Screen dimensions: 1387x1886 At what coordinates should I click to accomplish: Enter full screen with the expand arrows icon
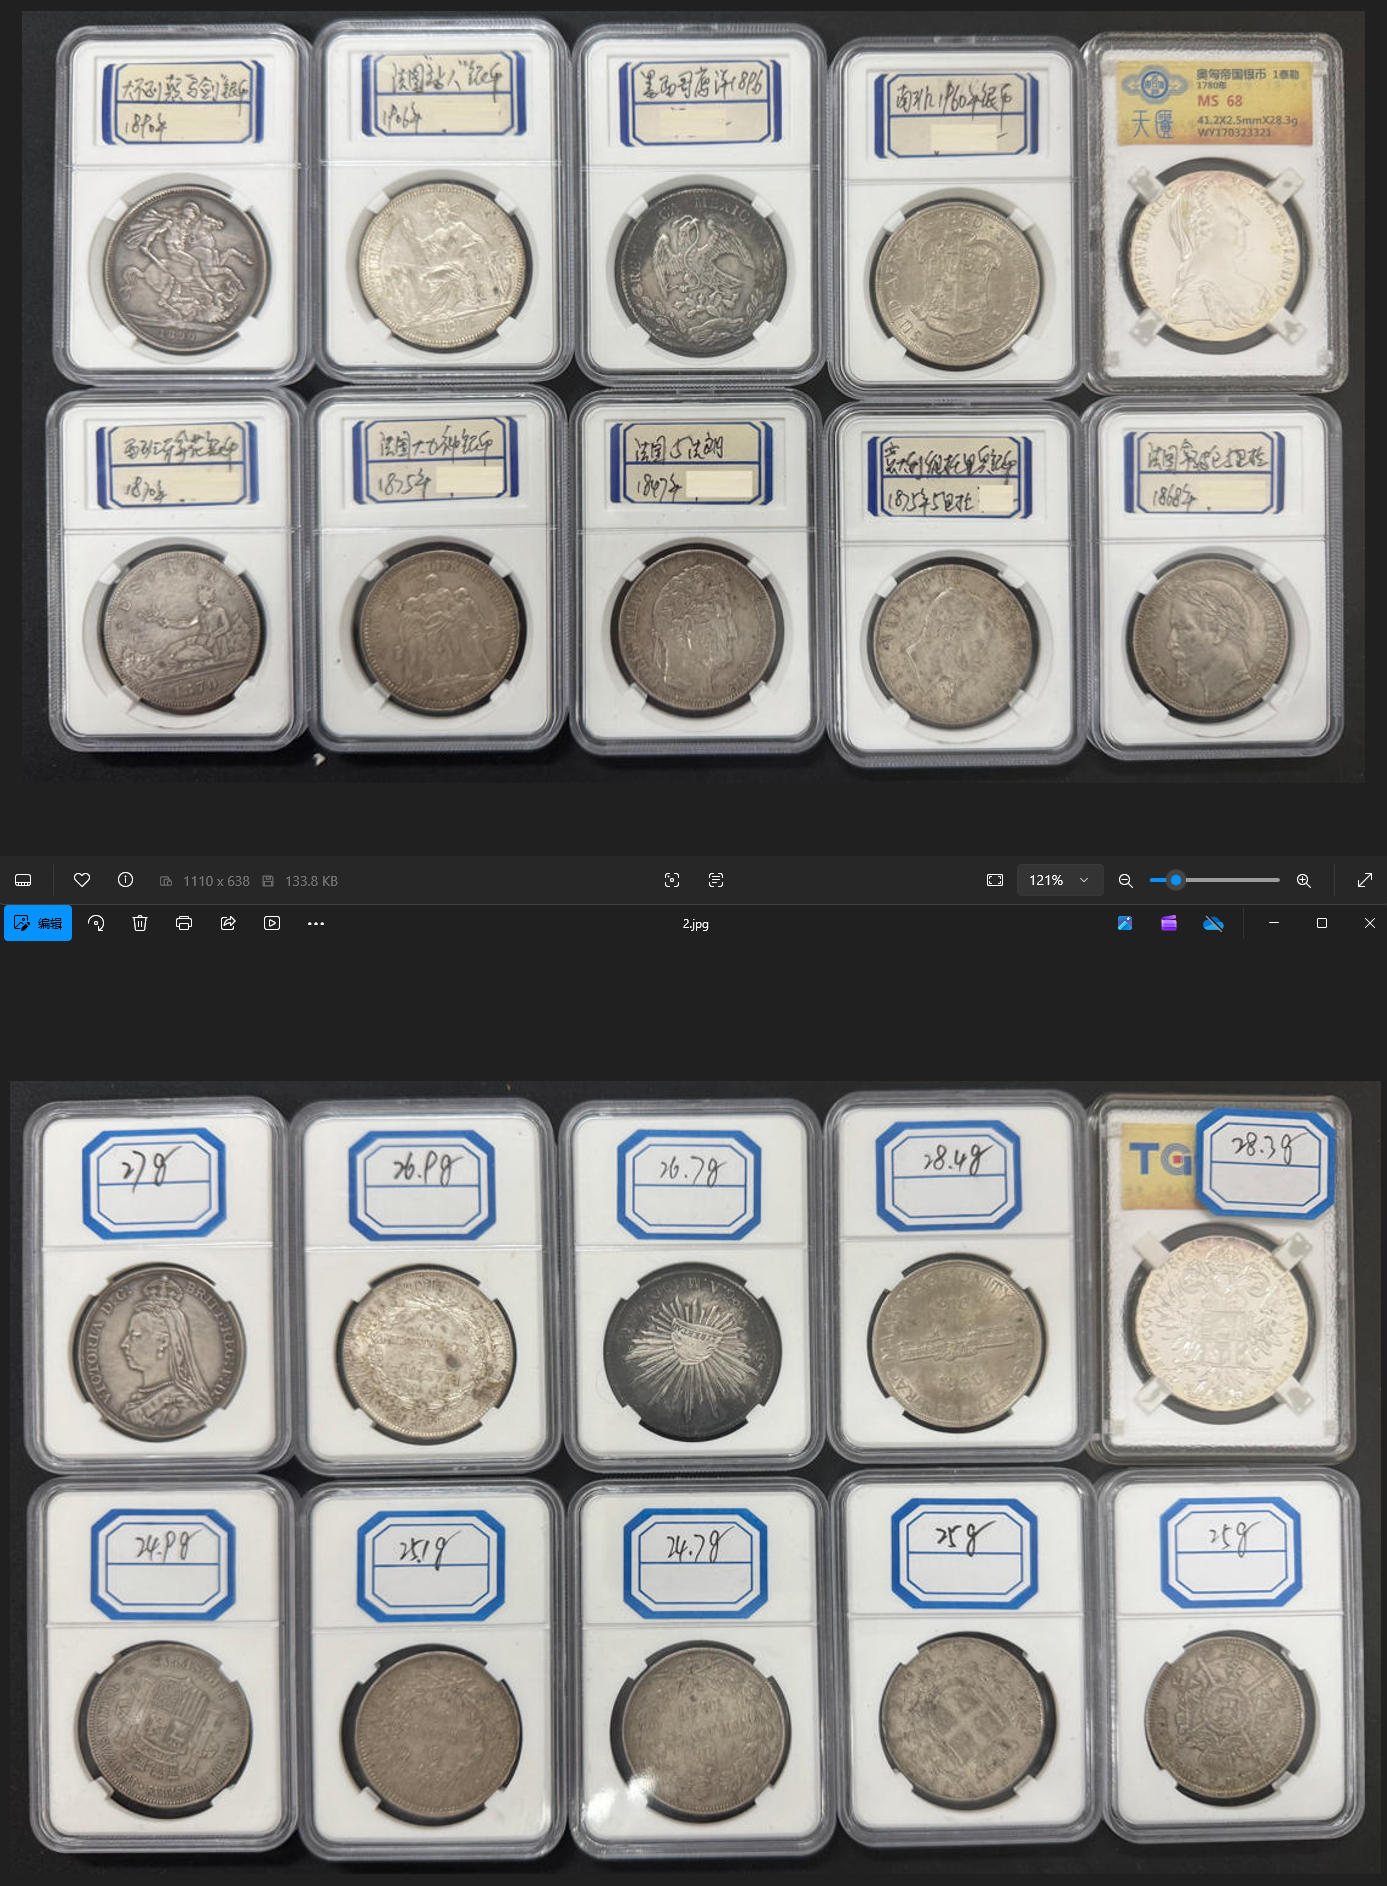pos(1364,880)
